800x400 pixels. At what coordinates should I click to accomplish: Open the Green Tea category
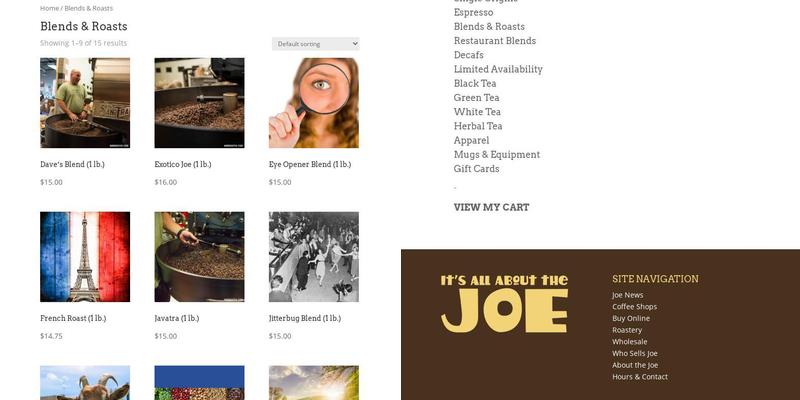[x=477, y=98]
